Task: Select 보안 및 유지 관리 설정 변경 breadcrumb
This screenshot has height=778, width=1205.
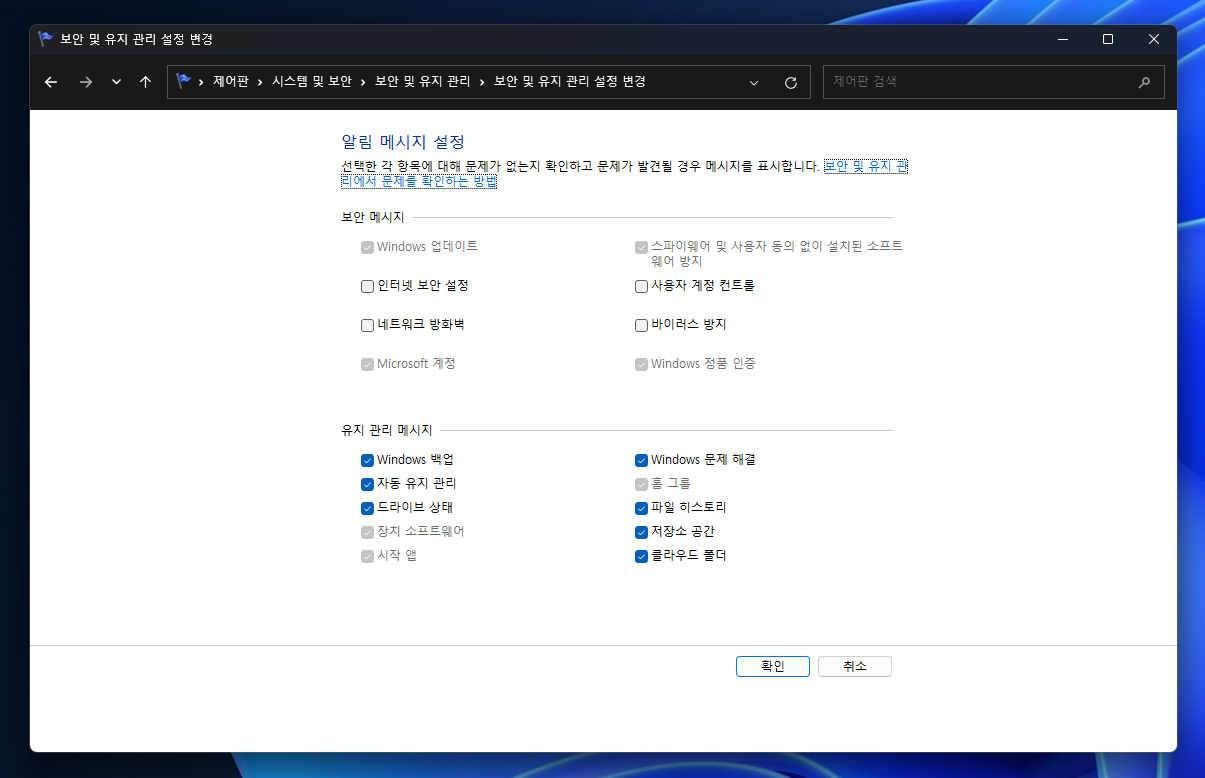Action: click(x=569, y=82)
